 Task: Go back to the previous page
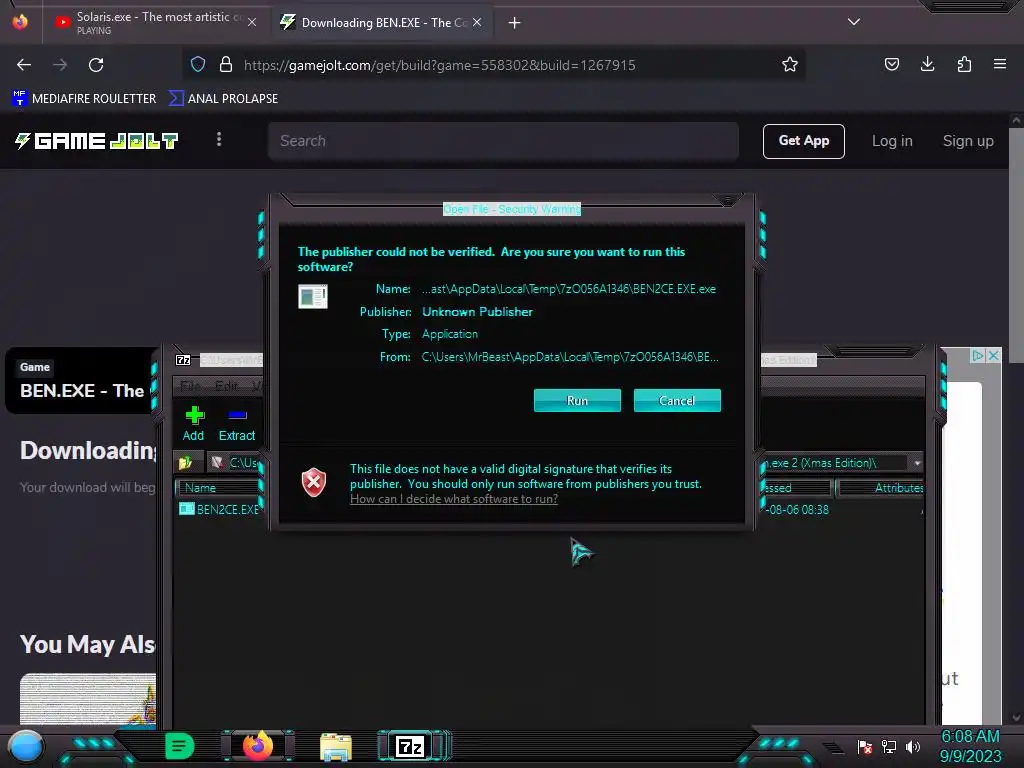point(24,65)
